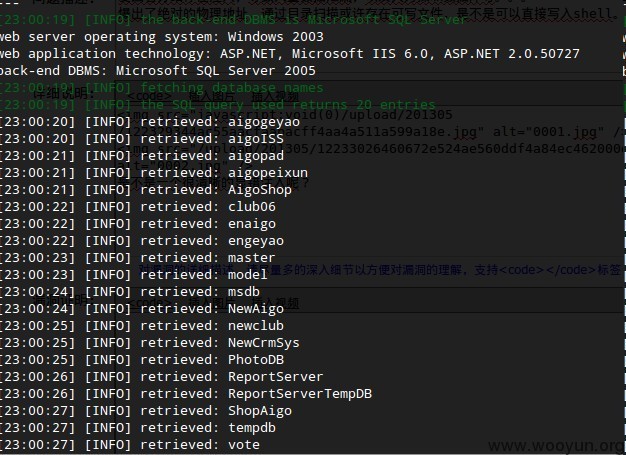
Task: Click the 'query used returns 20 entries' line
Action: click(218, 105)
